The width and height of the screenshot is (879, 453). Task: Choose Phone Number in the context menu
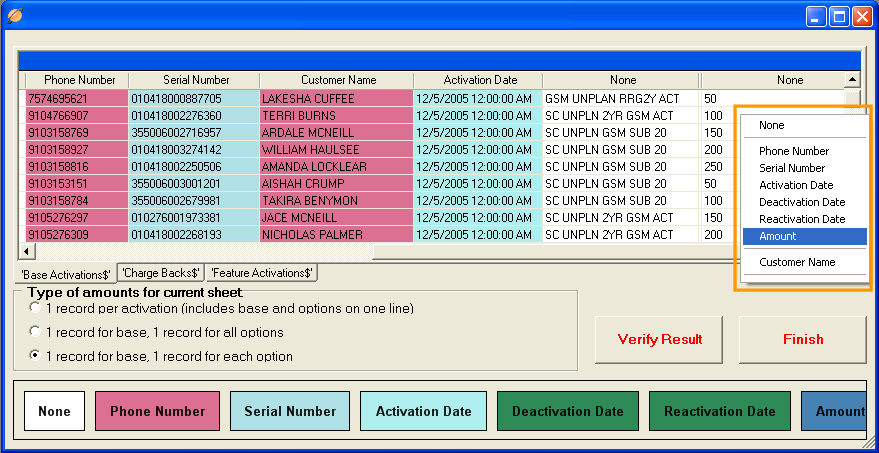[x=804, y=151]
